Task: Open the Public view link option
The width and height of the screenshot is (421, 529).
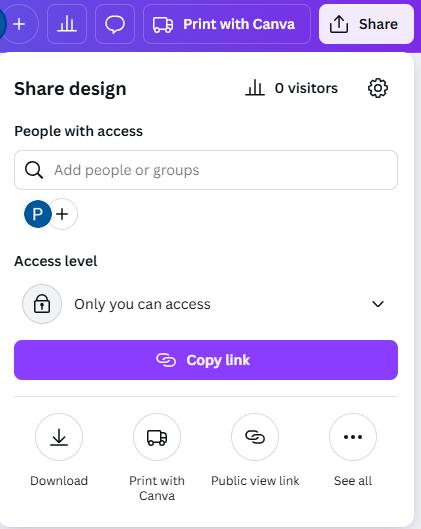Action: click(255, 437)
